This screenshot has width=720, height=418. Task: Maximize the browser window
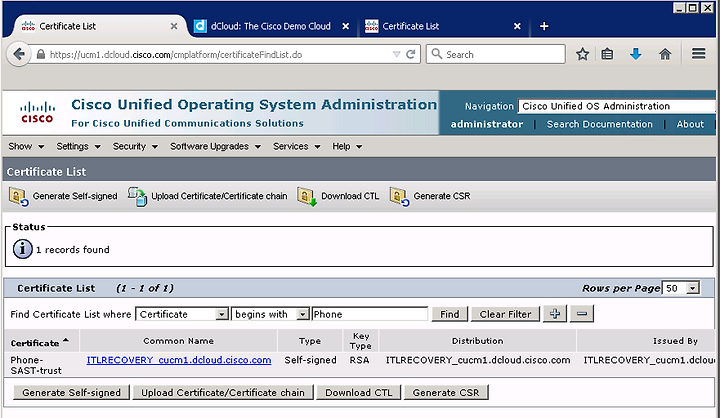tap(693, 8)
